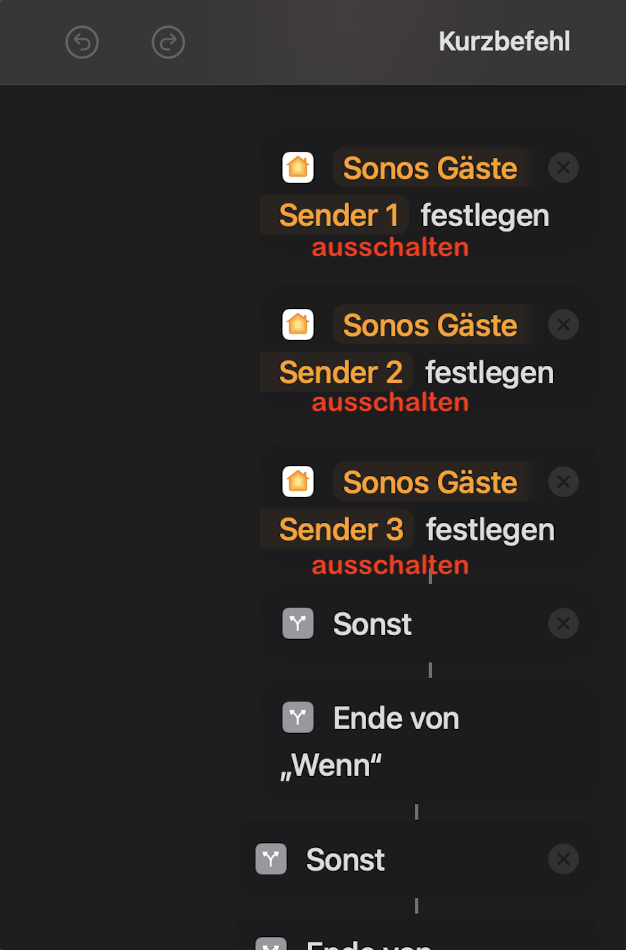Delete the Sender 2 action
Image resolution: width=626 pixels, height=950 pixels.
coord(564,324)
